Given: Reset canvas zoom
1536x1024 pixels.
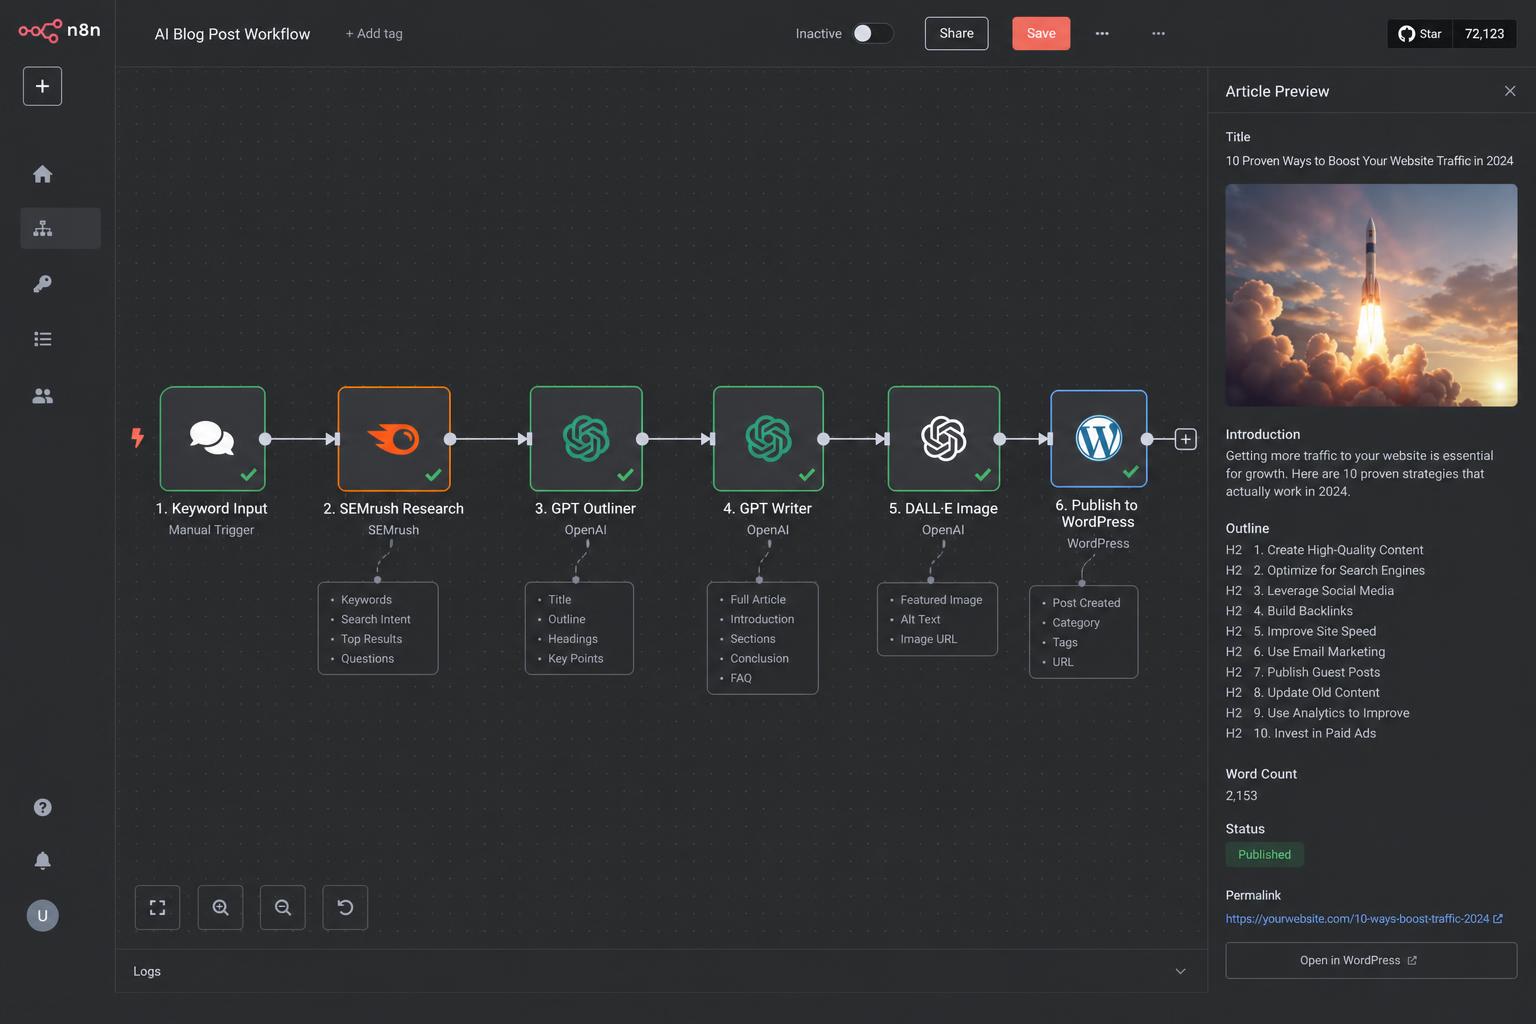Looking at the screenshot, I should (345, 907).
